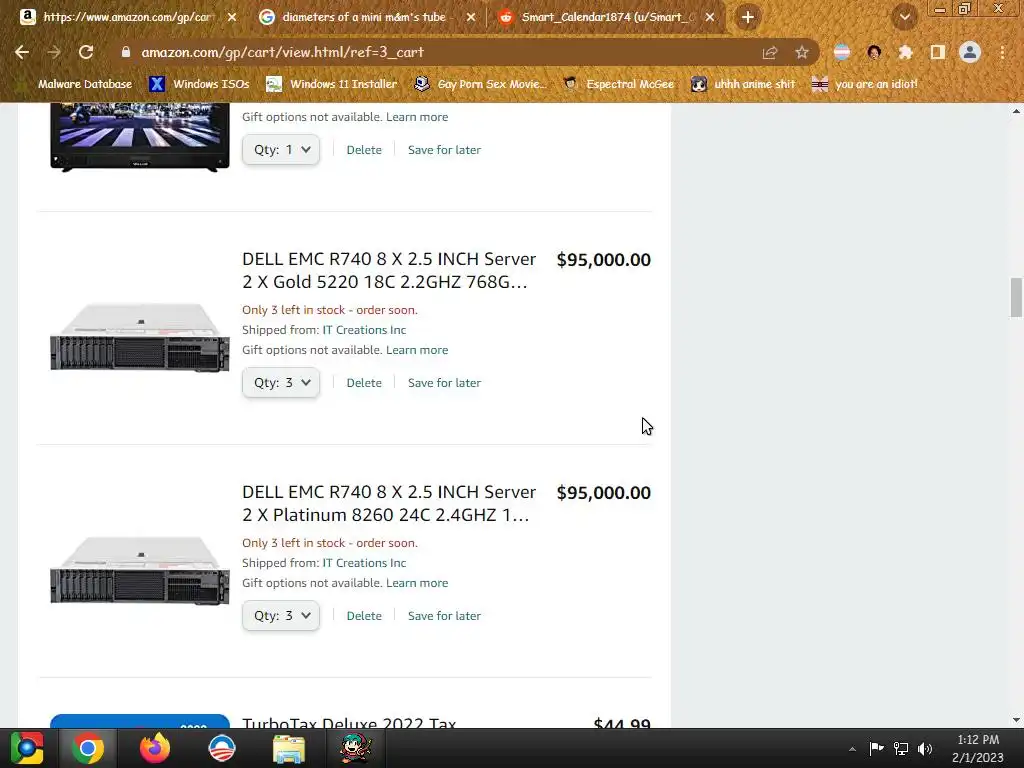Open the Extensions puzzle icon
Image resolution: width=1024 pixels, height=768 pixels.
coord(905,52)
